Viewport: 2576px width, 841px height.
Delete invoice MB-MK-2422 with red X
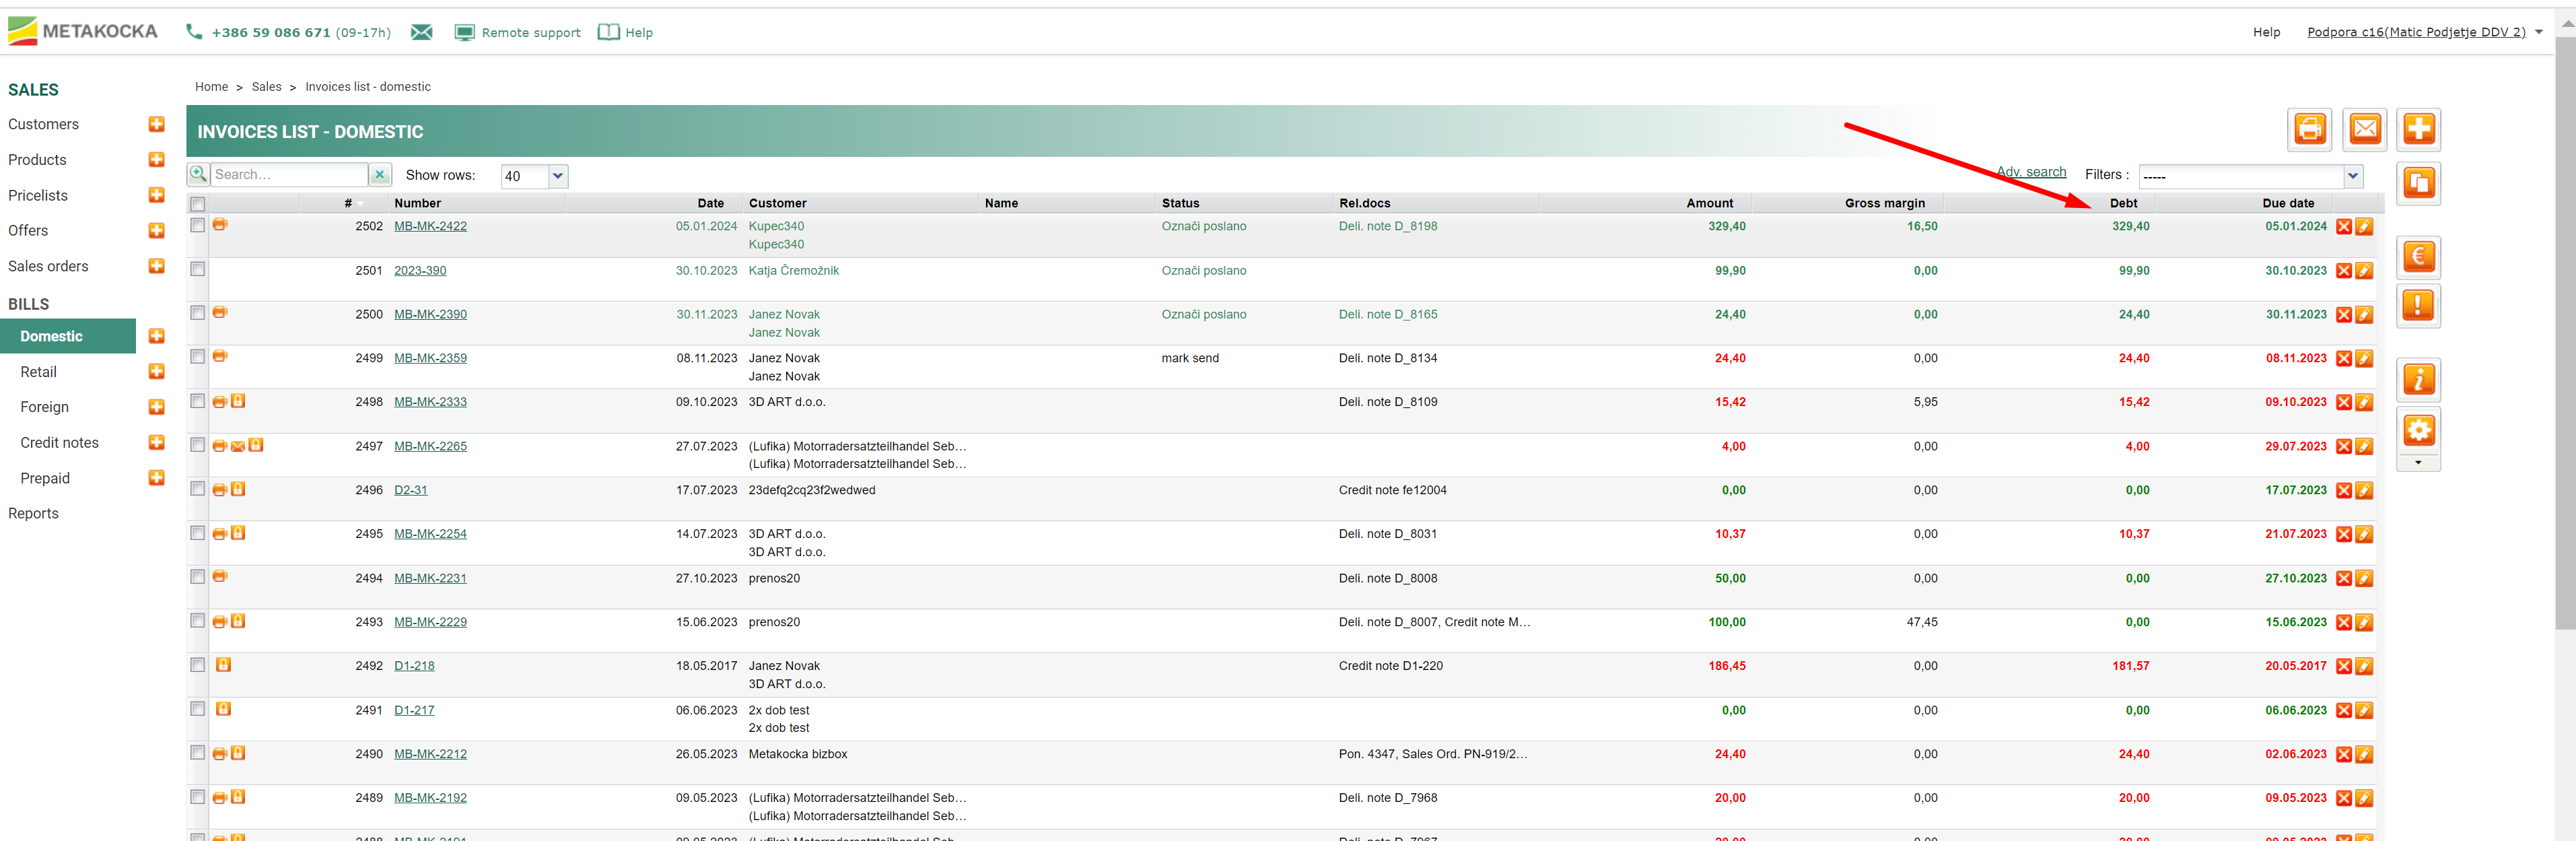click(x=2343, y=227)
